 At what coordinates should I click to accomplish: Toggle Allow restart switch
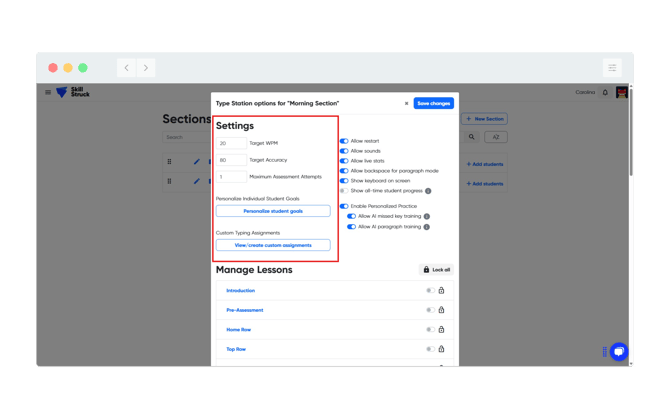344,141
